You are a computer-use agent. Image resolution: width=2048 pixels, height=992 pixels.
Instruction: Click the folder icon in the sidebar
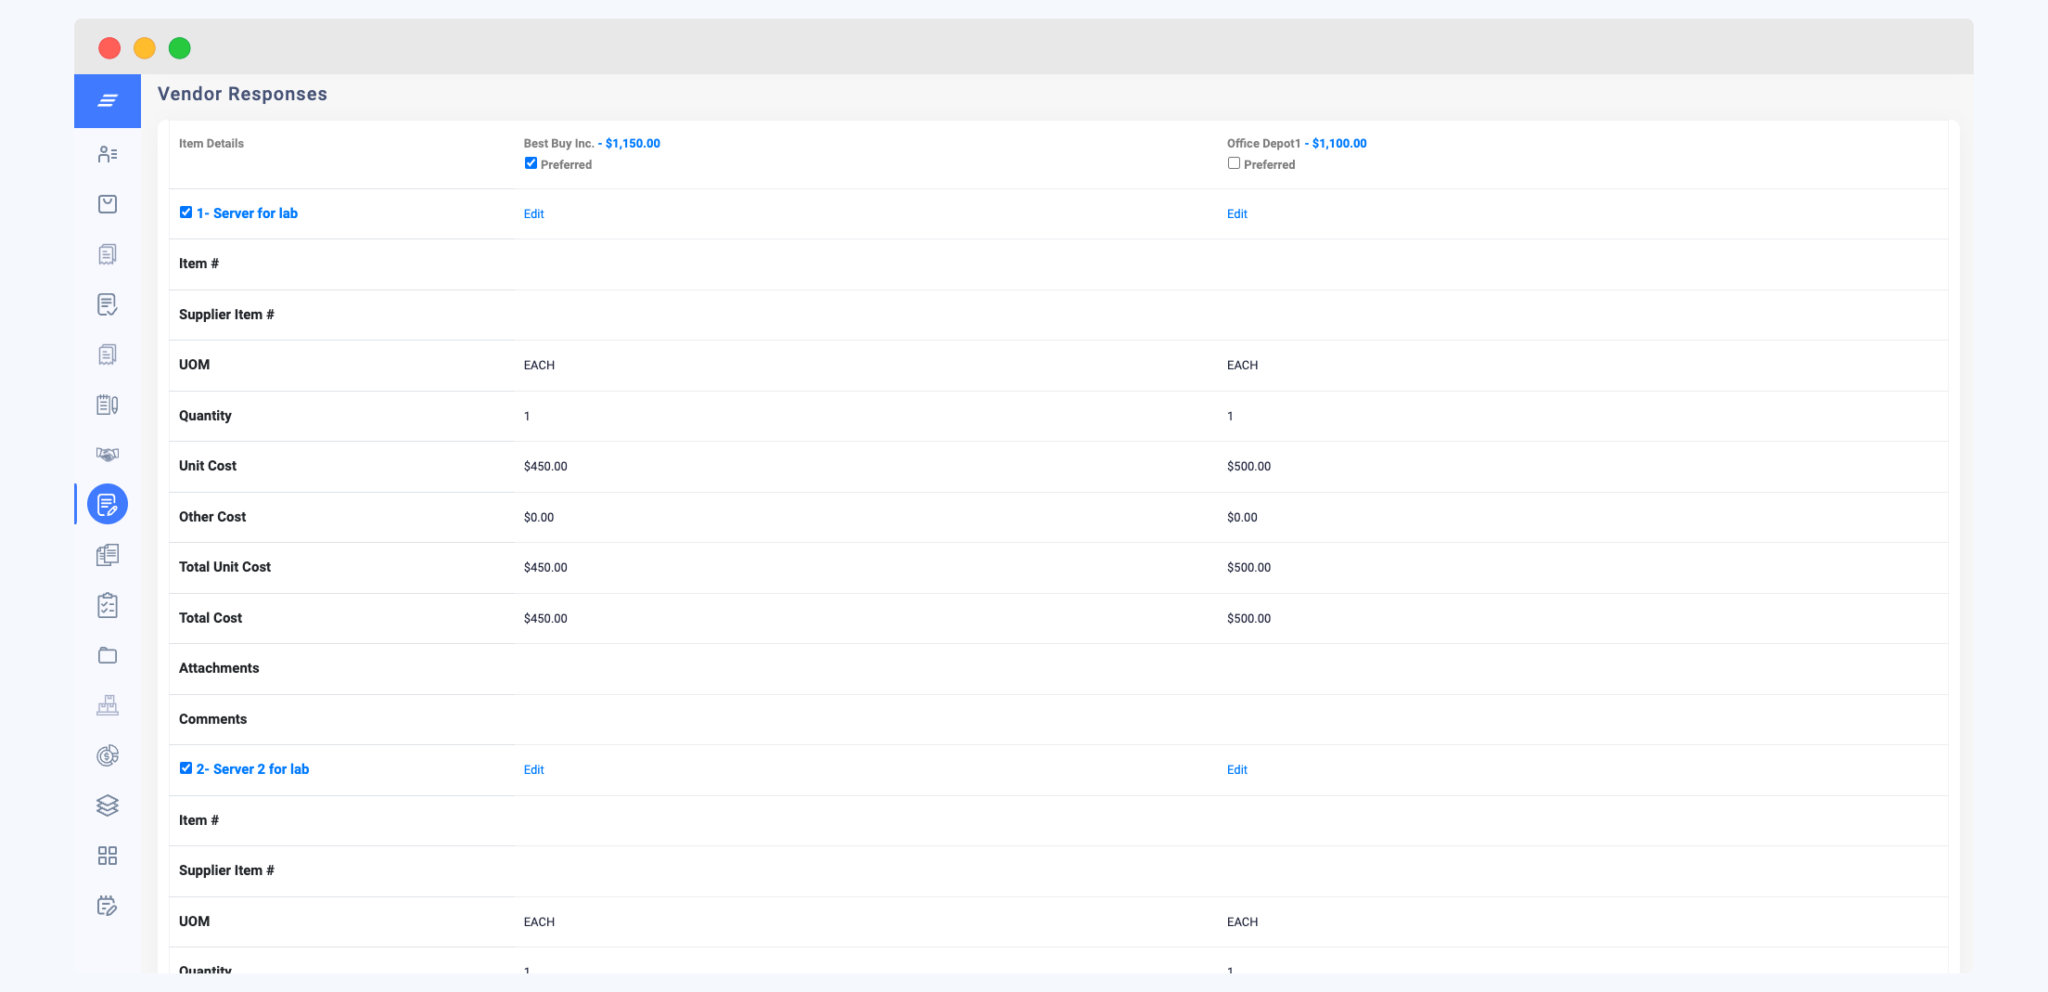pyautogui.click(x=107, y=655)
